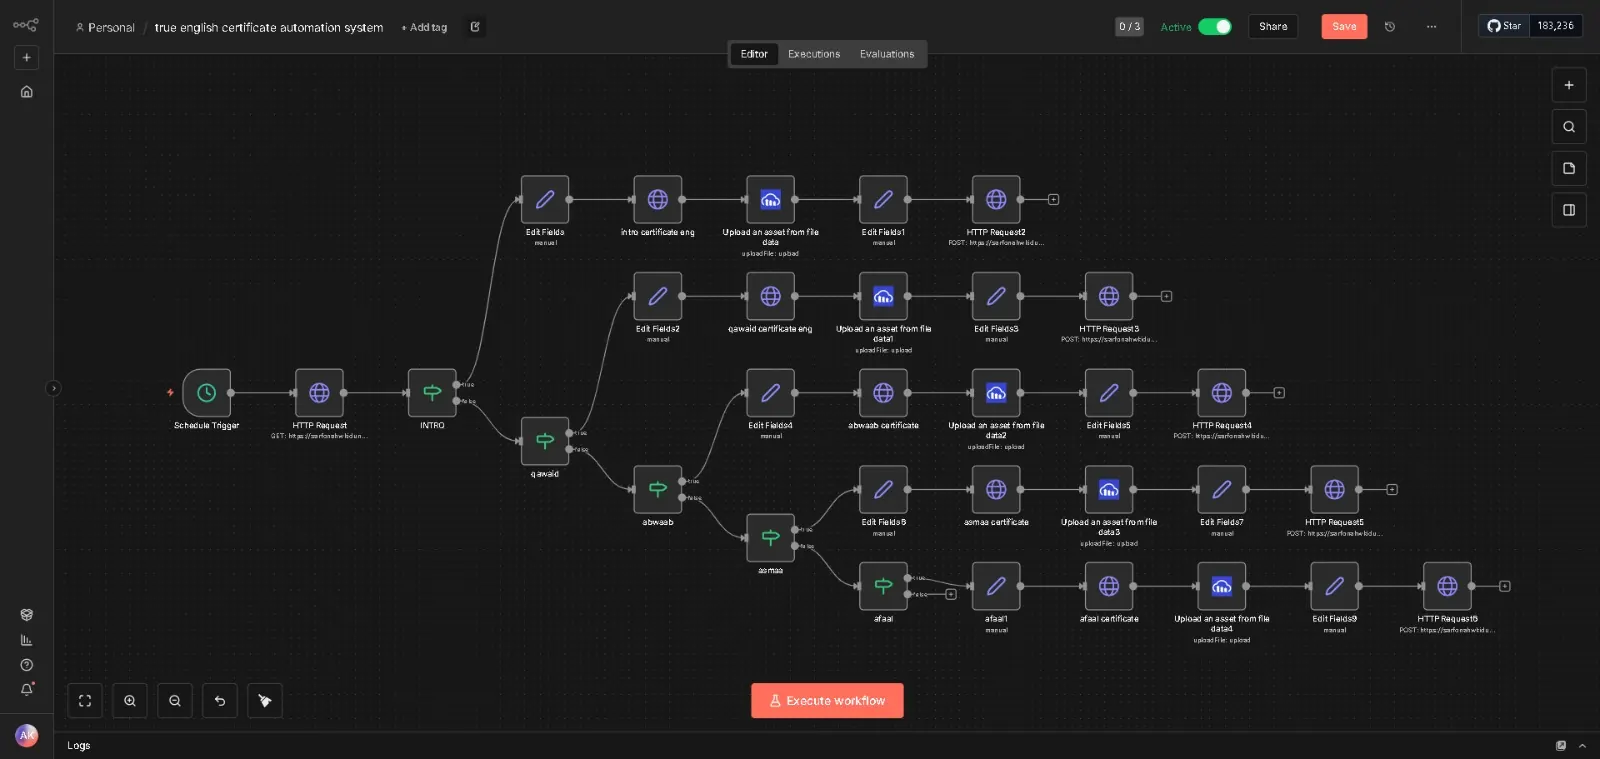Select the intro certificate eng node
Viewport: 1600px width, 759px height.
(658, 200)
